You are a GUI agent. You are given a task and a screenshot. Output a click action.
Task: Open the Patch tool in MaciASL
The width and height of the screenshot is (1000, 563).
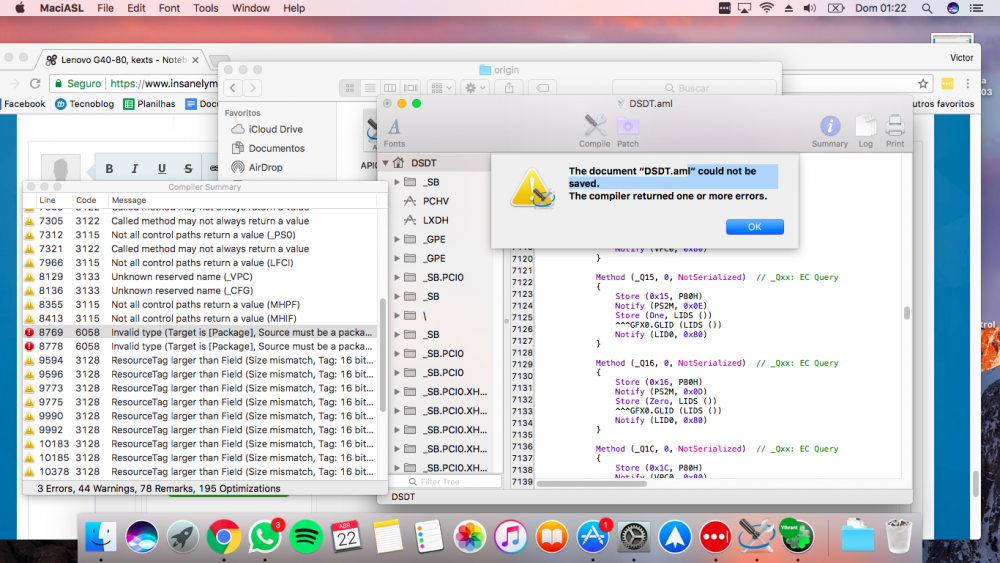pyautogui.click(x=628, y=131)
